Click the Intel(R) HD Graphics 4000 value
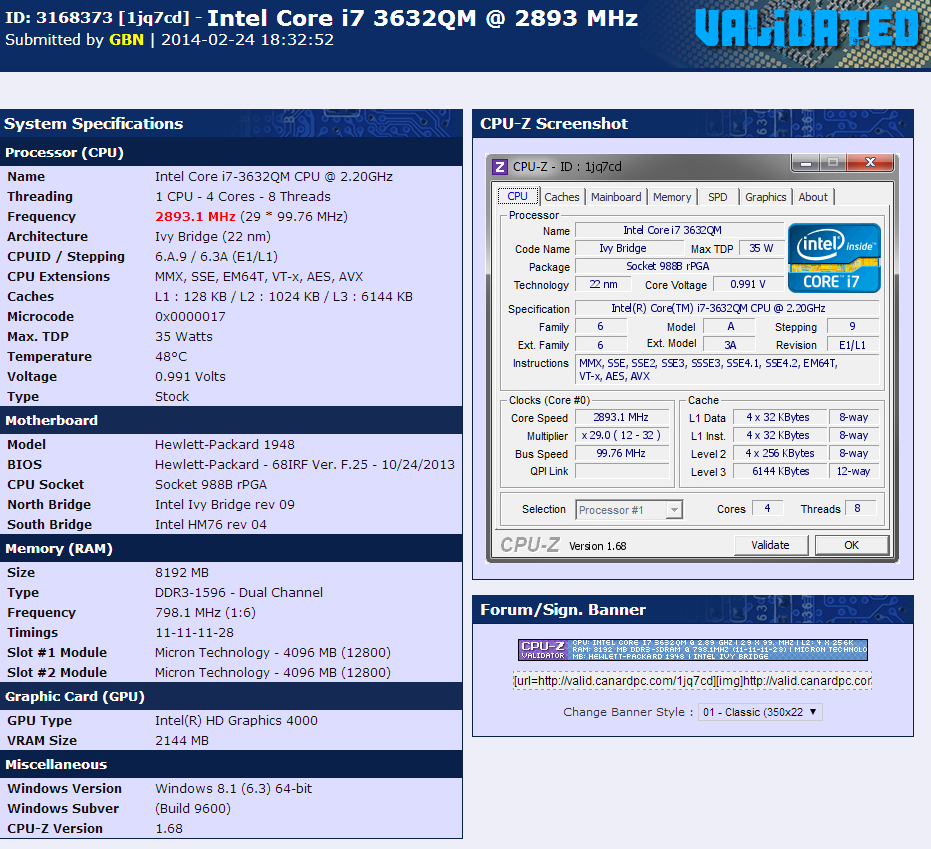931x849 pixels. click(x=236, y=721)
